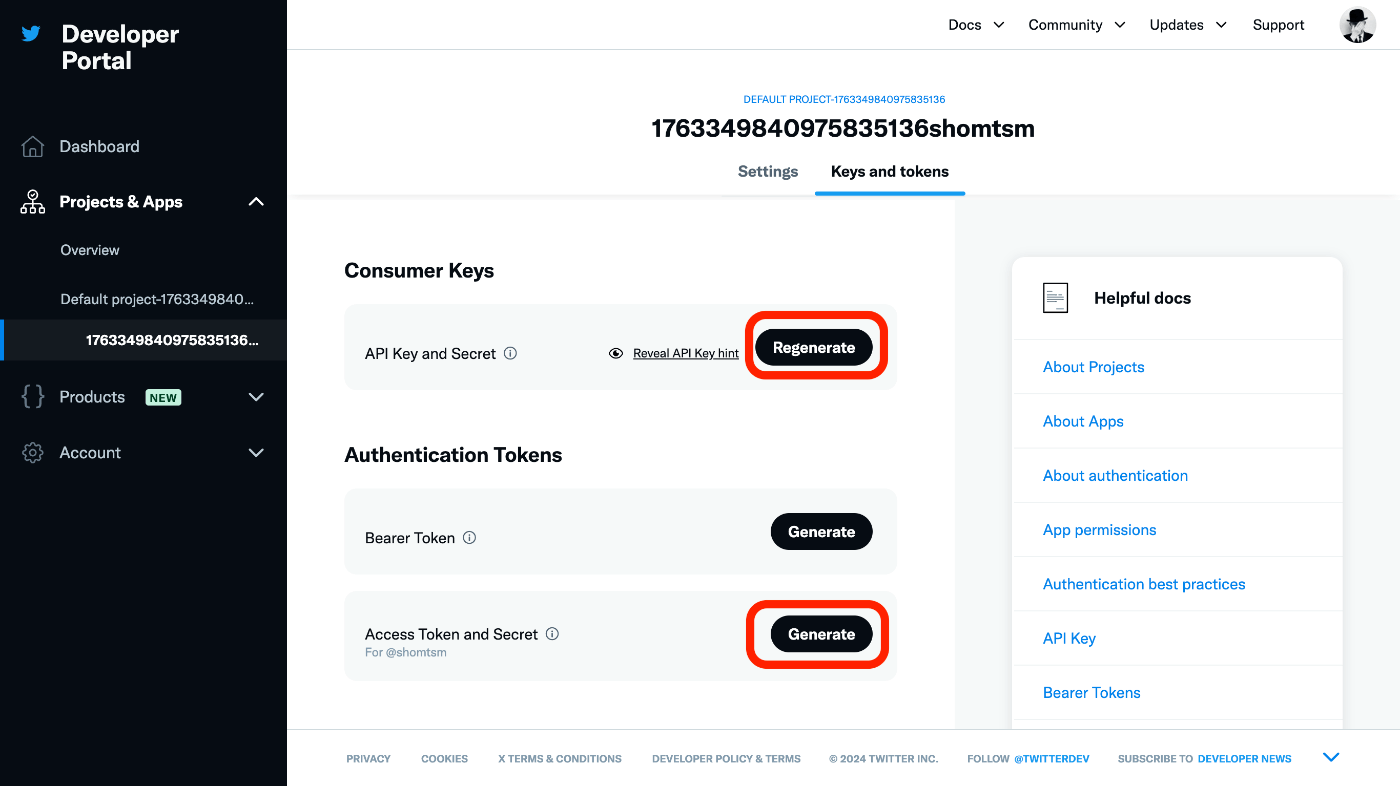Click PRIVACY footer link
1400x786 pixels.
pyautogui.click(x=368, y=759)
